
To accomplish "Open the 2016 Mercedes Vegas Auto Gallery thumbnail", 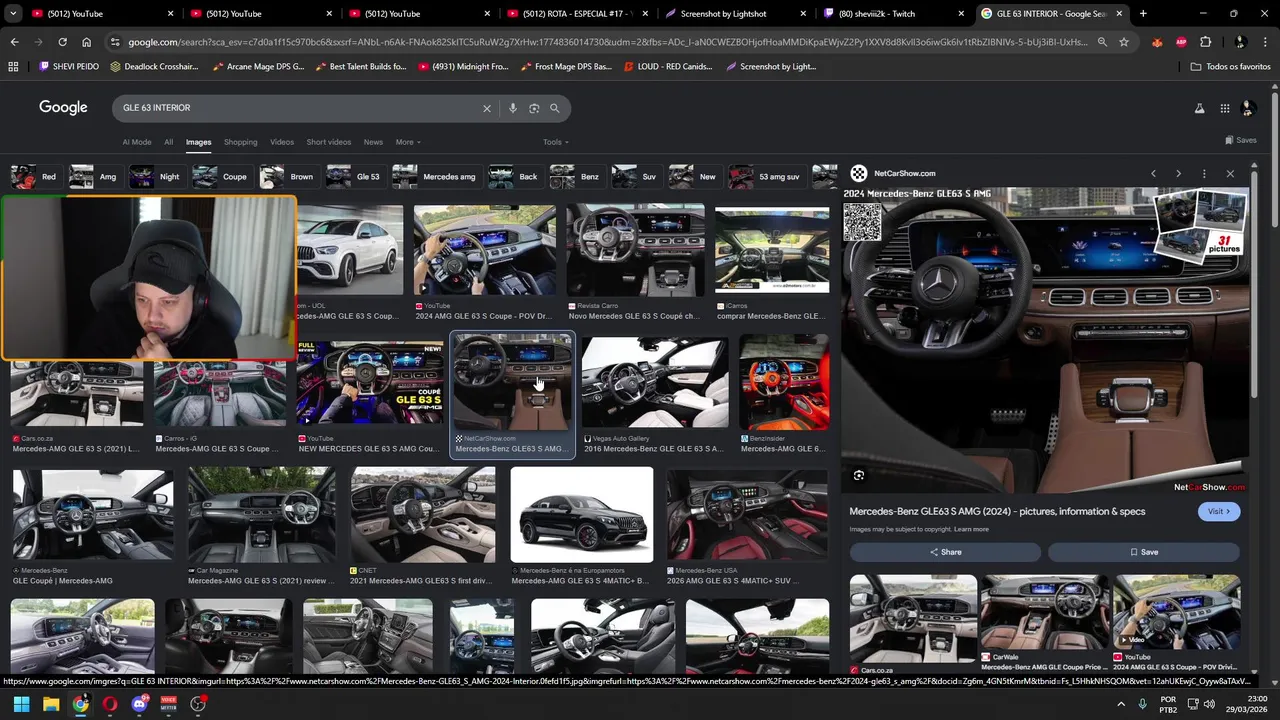I will pos(655,383).
